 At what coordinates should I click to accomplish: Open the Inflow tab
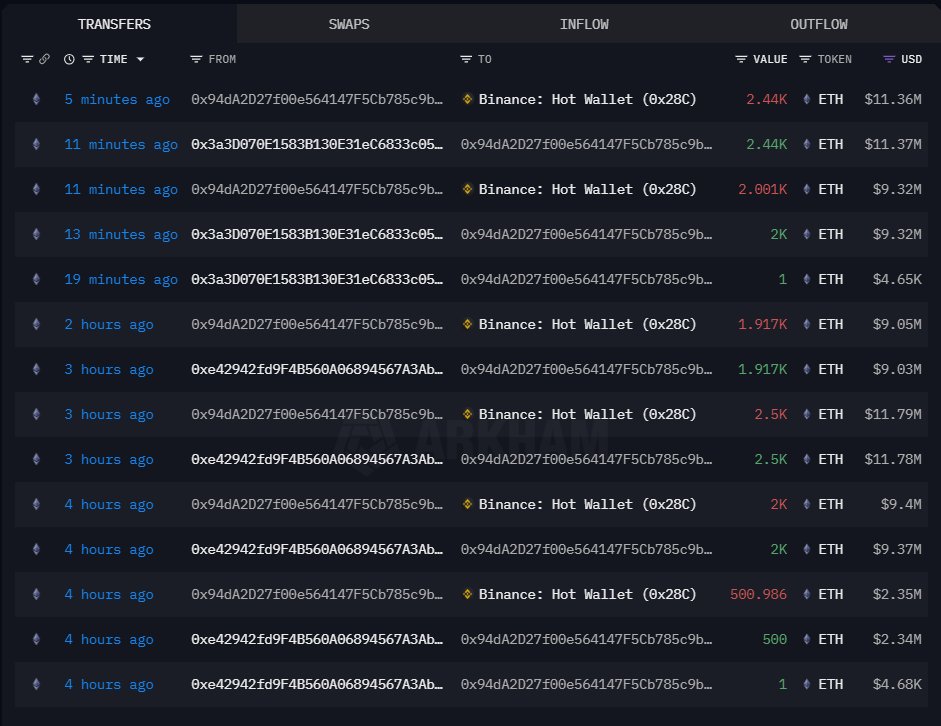click(584, 24)
